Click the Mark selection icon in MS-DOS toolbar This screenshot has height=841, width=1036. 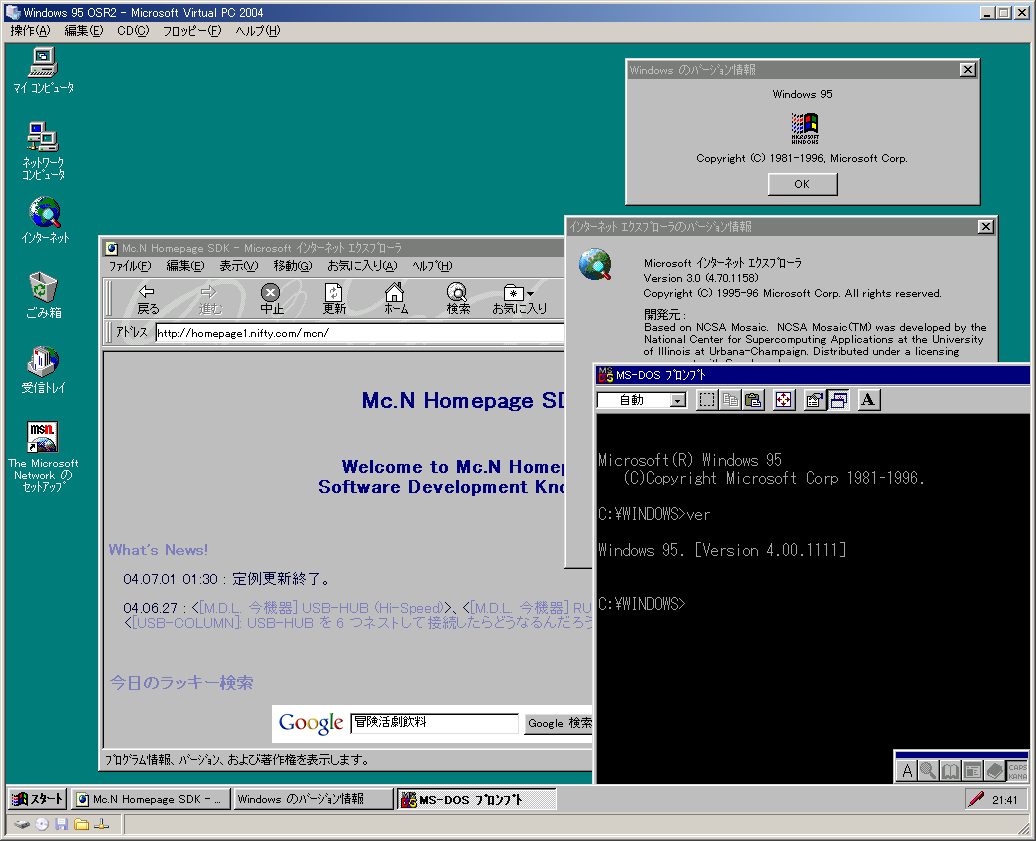[x=707, y=400]
